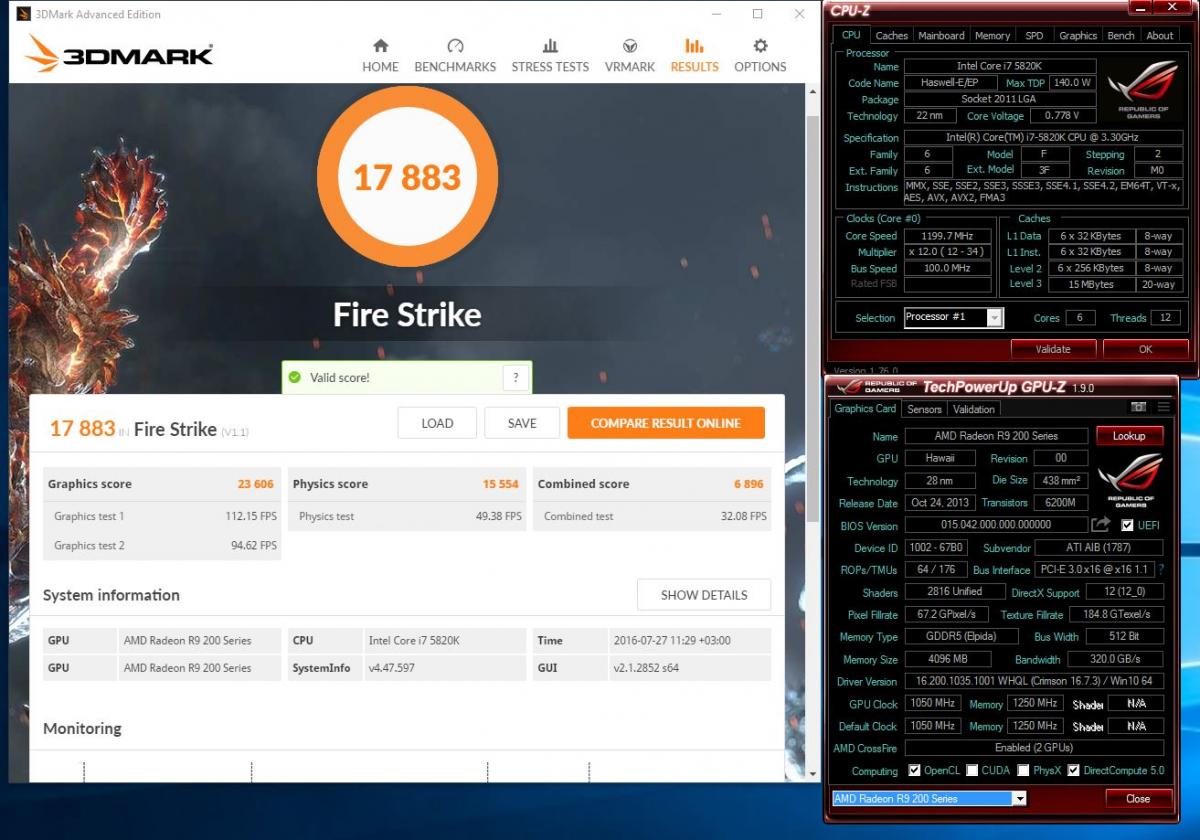Click the ROG logo in CPU-Z
1200x840 pixels.
pos(1141,91)
